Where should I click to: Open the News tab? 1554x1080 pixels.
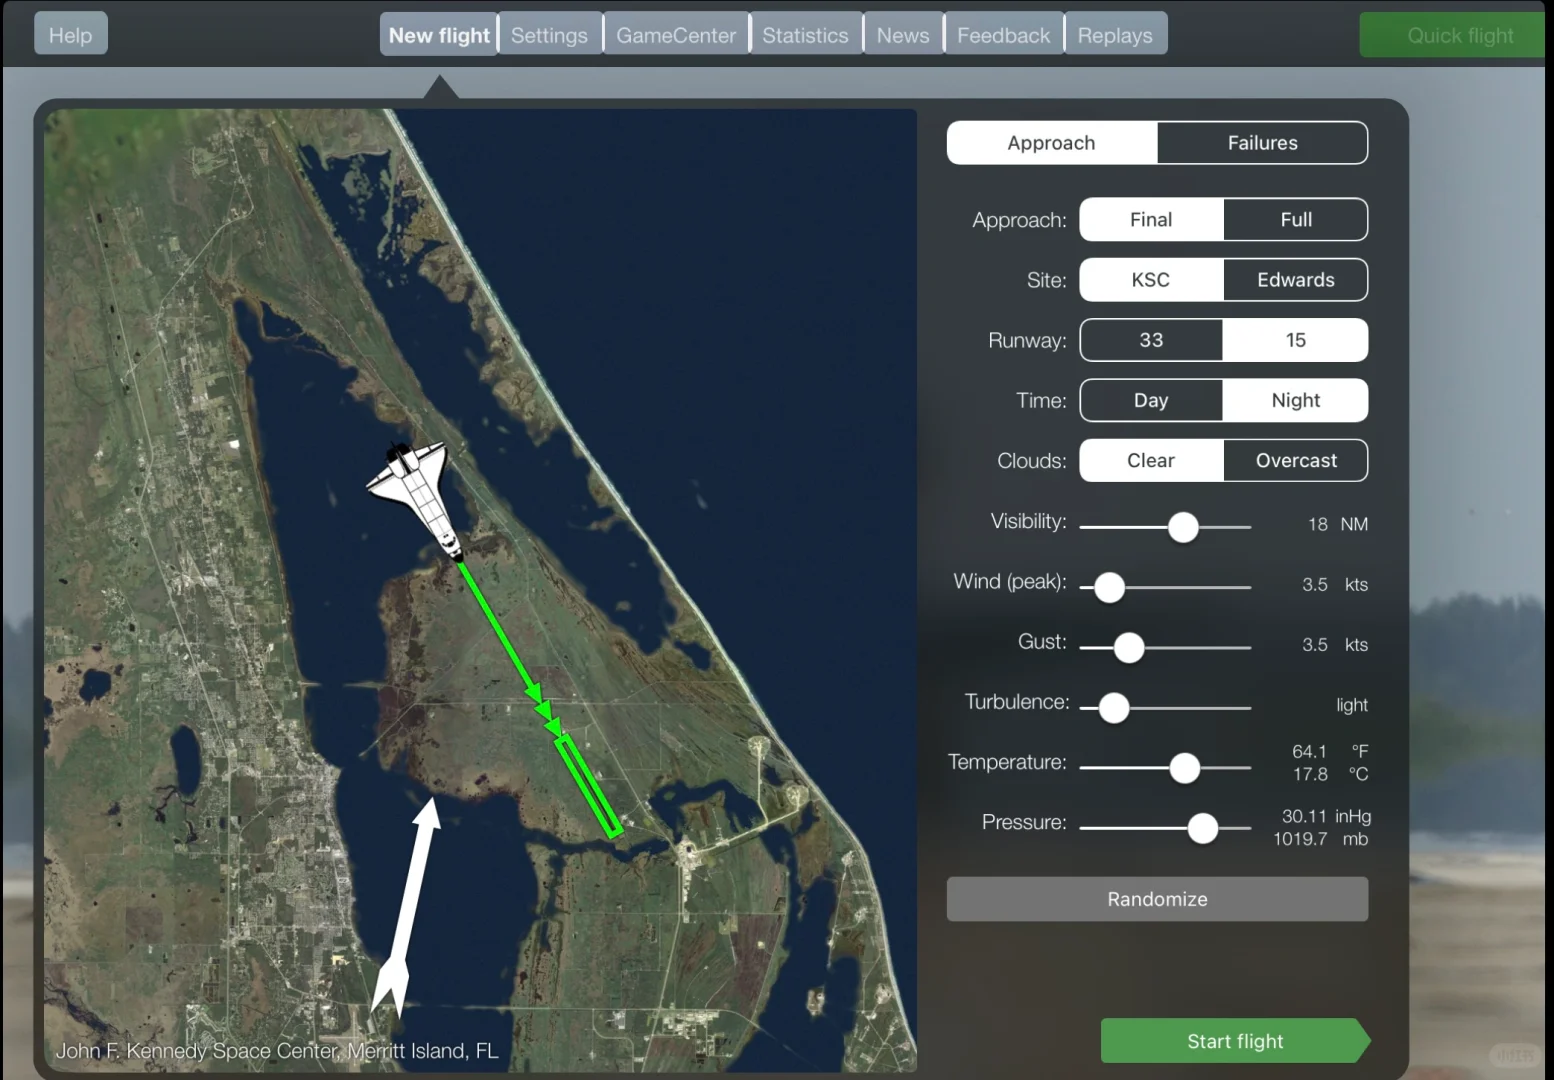point(903,35)
